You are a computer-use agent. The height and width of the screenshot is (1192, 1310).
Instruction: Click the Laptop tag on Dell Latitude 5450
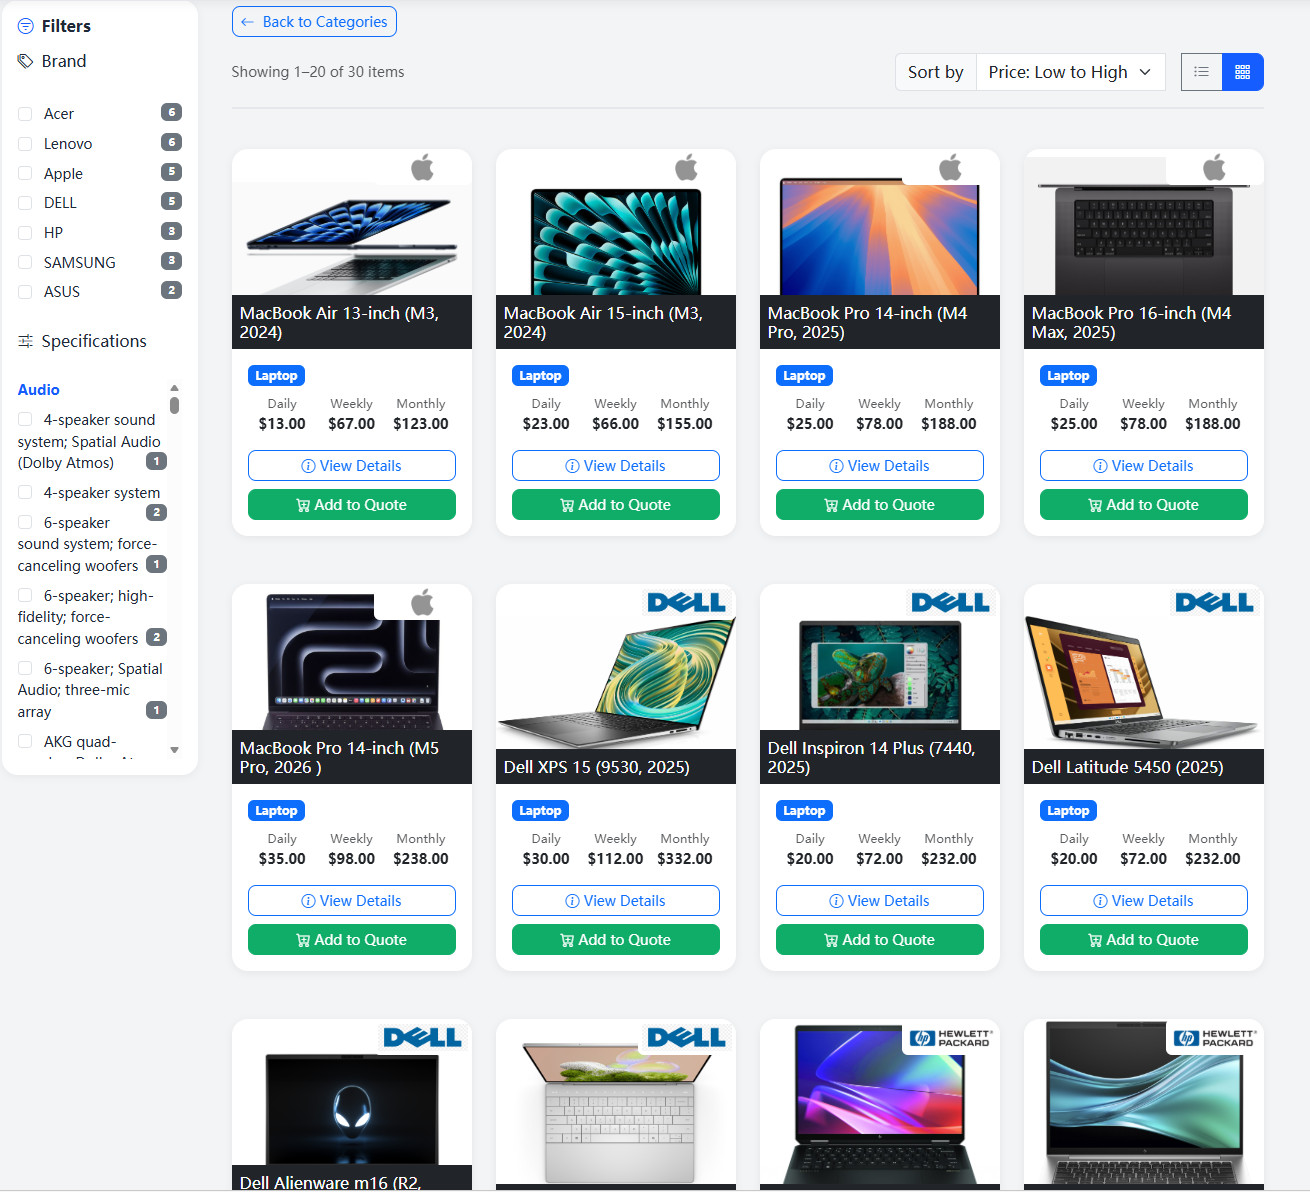[1068, 811]
